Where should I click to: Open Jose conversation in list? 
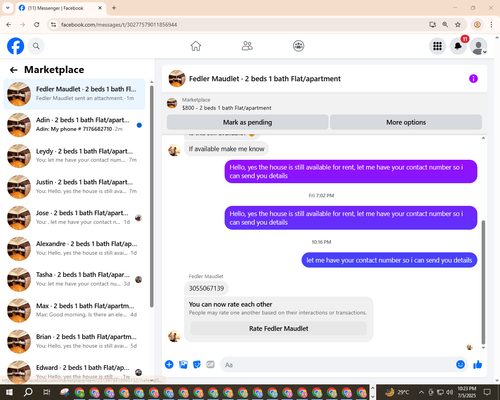pos(74,218)
